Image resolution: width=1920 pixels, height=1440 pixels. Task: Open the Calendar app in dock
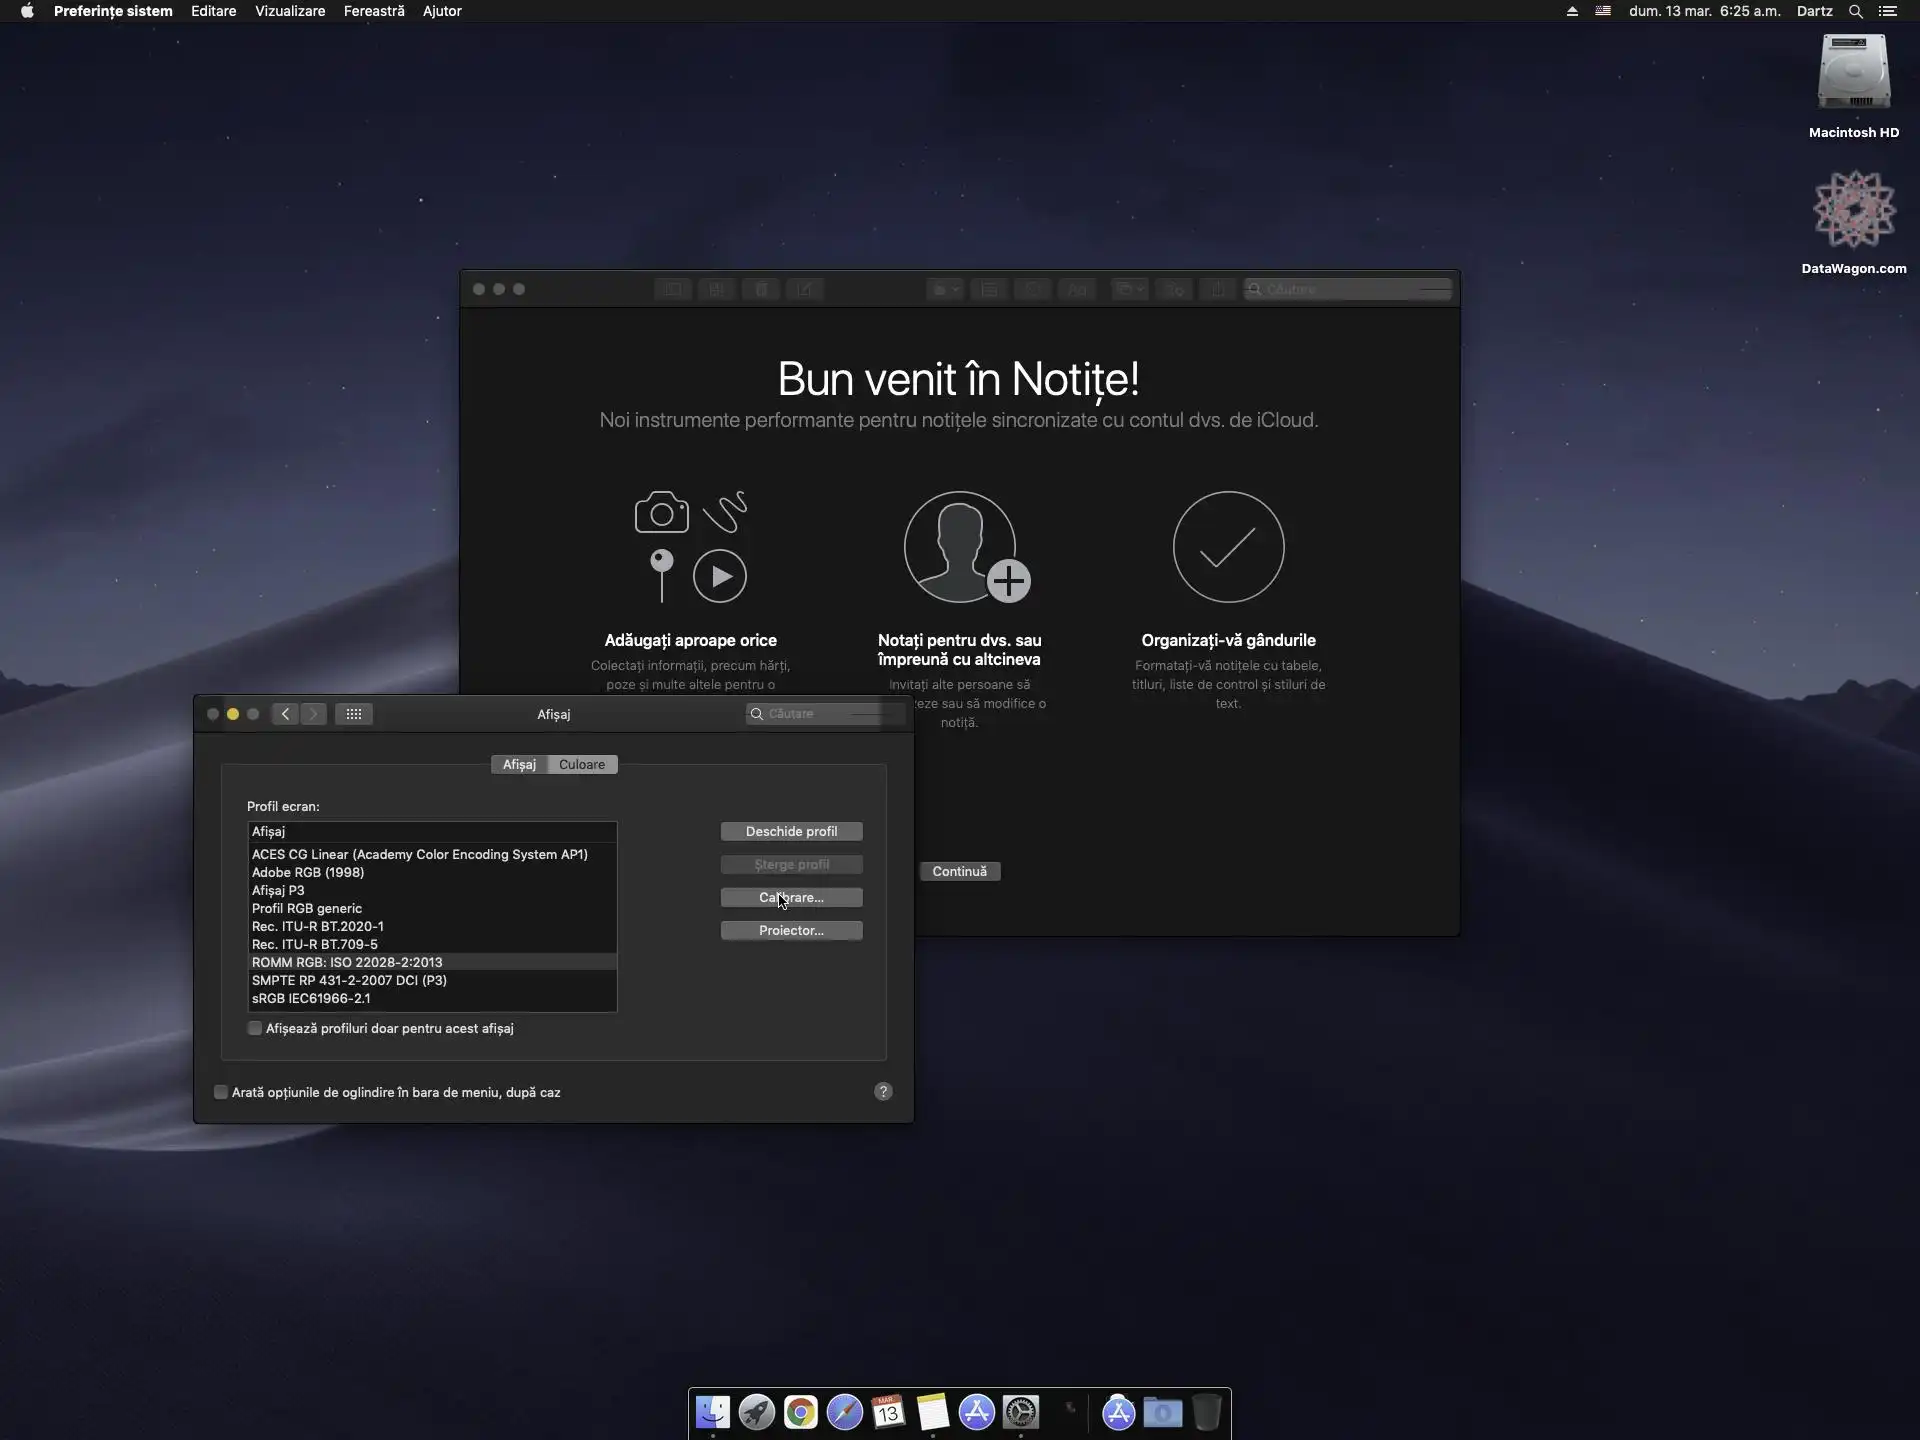click(x=888, y=1412)
